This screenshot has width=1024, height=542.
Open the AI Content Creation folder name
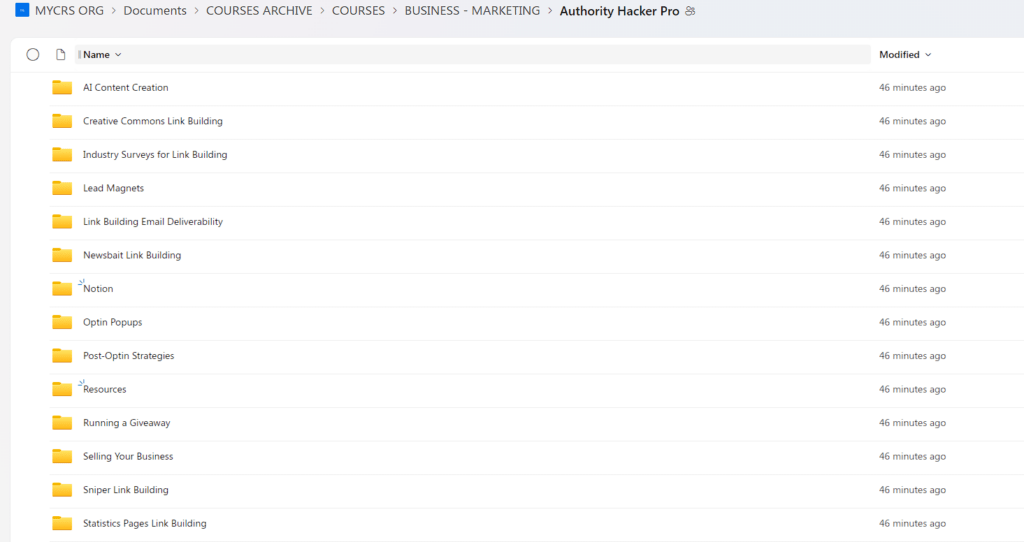[x=125, y=88]
